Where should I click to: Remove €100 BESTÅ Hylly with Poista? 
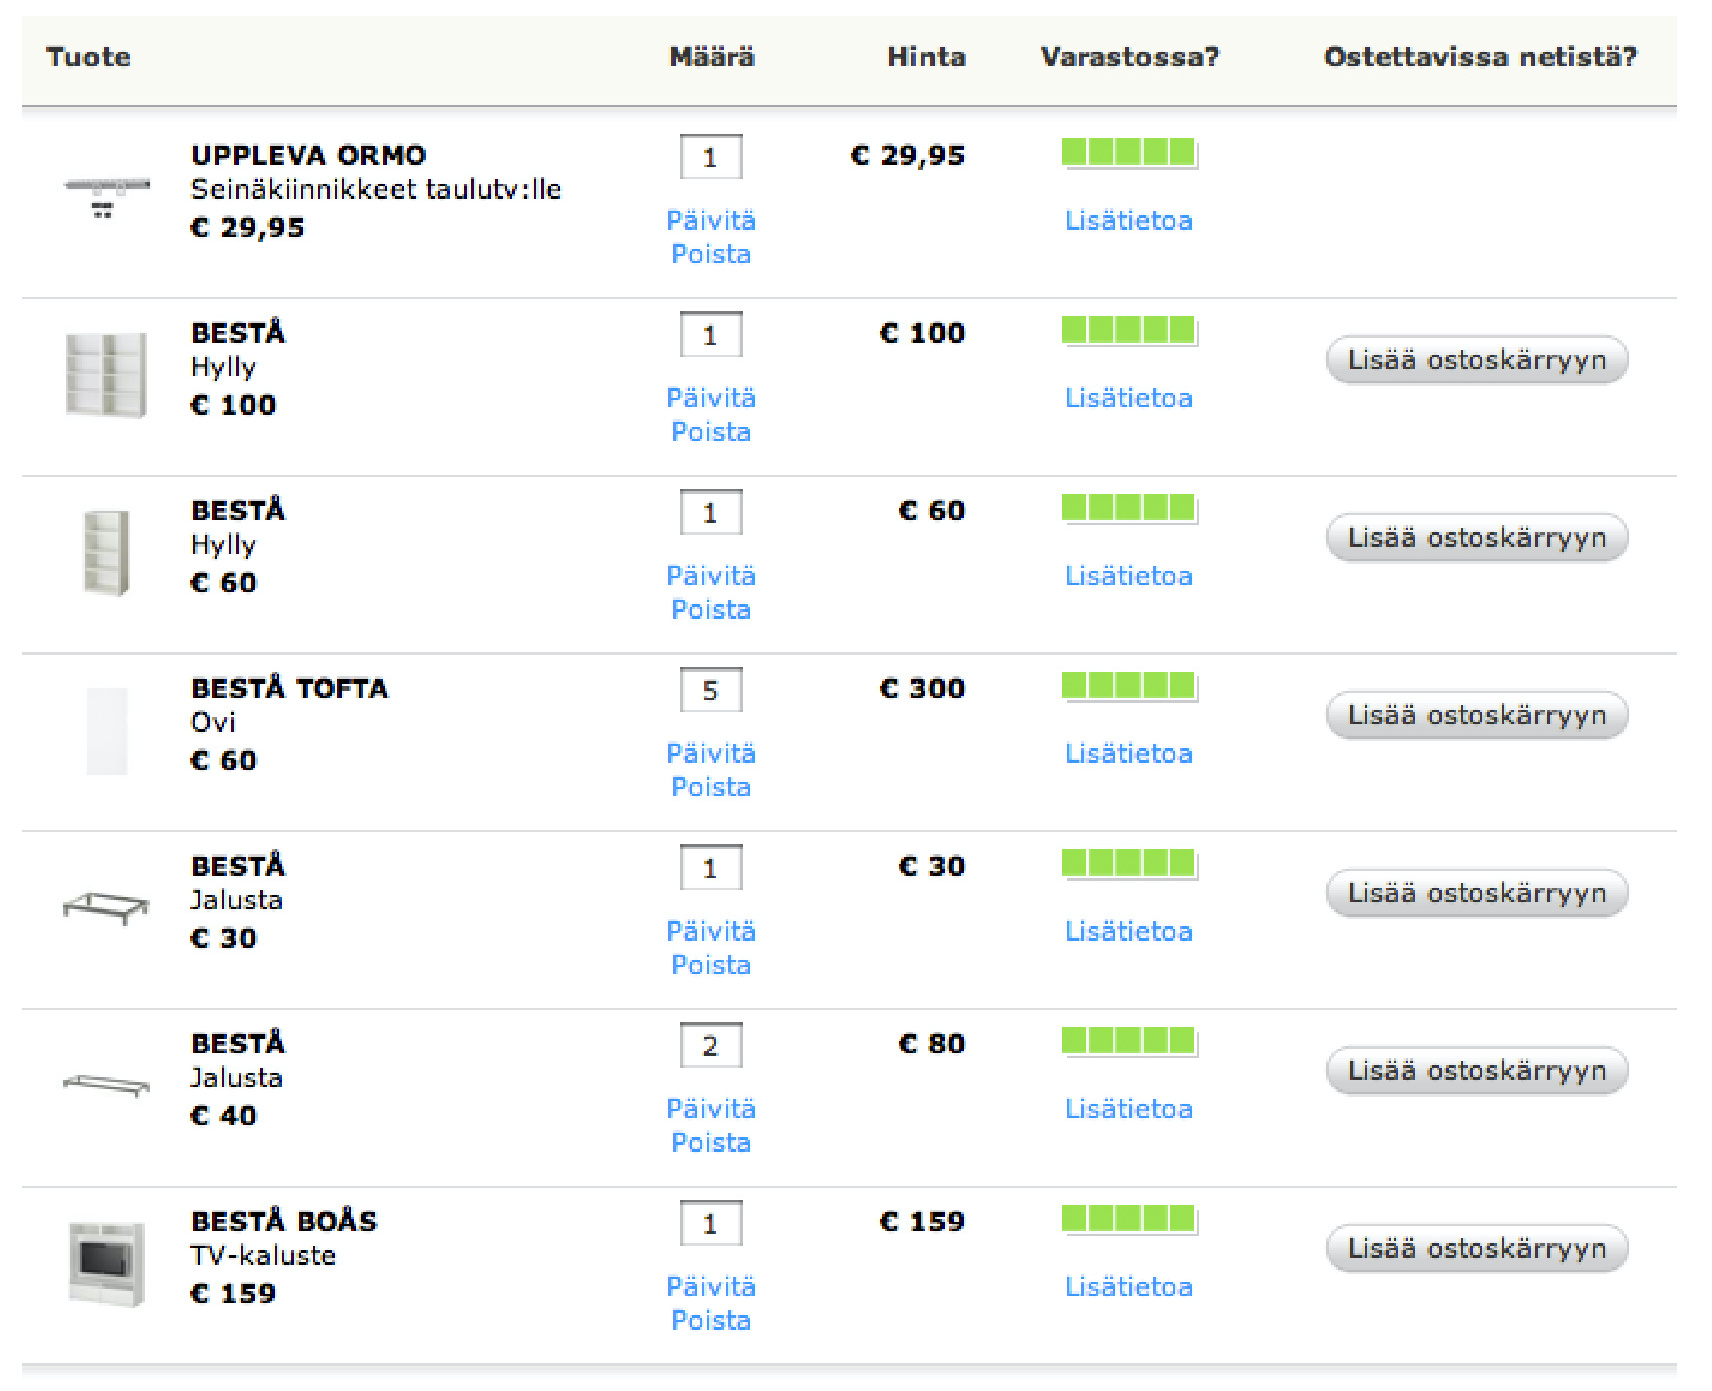[711, 432]
